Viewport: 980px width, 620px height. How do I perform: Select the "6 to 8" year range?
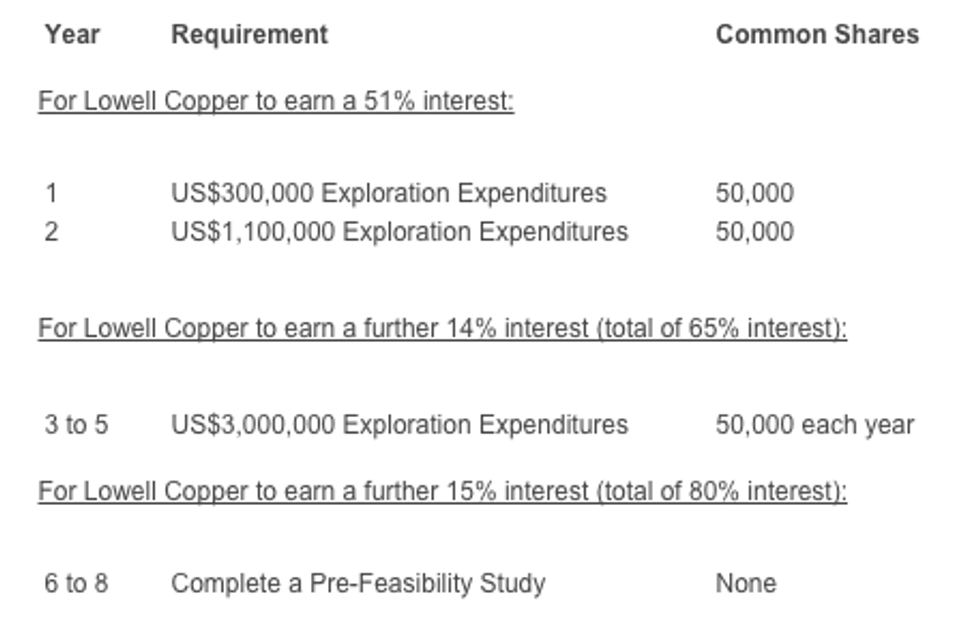click(x=76, y=583)
